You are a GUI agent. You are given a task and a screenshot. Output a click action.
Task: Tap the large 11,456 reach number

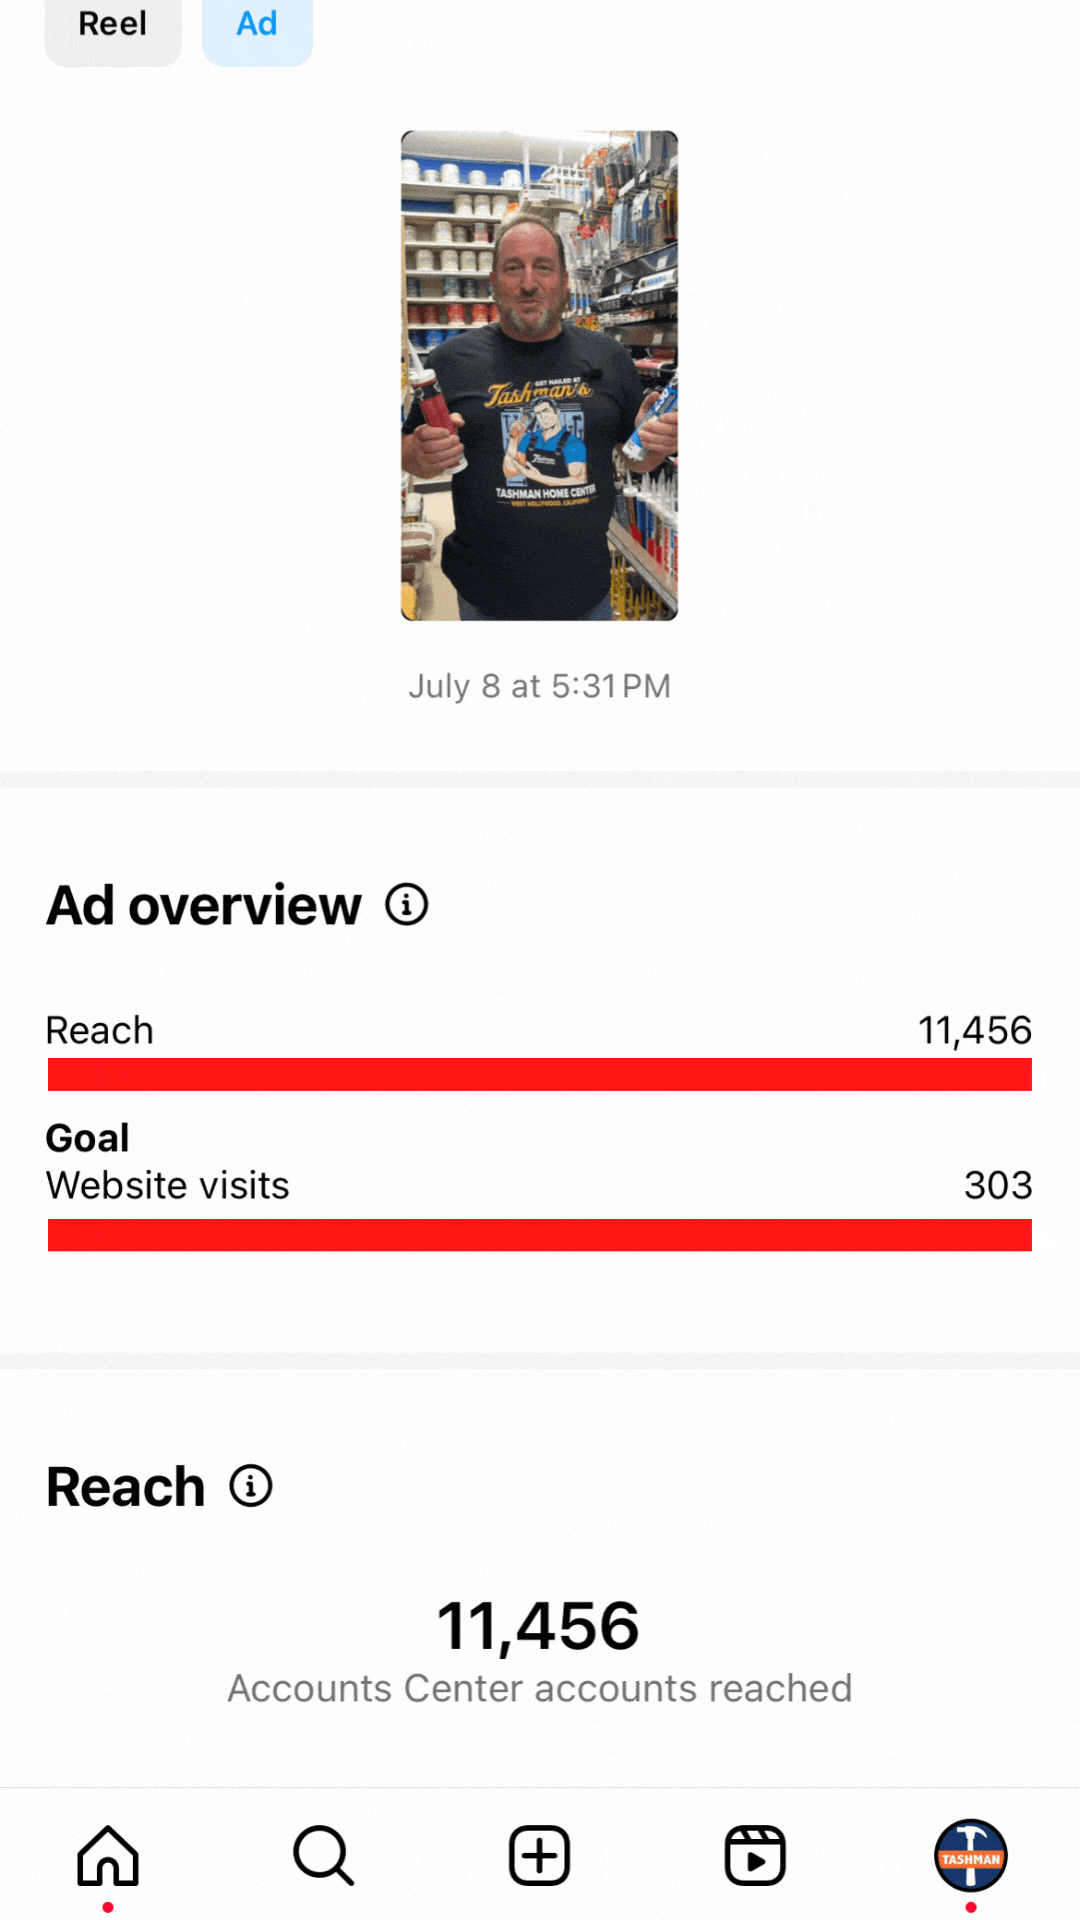tap(538, 1626)
